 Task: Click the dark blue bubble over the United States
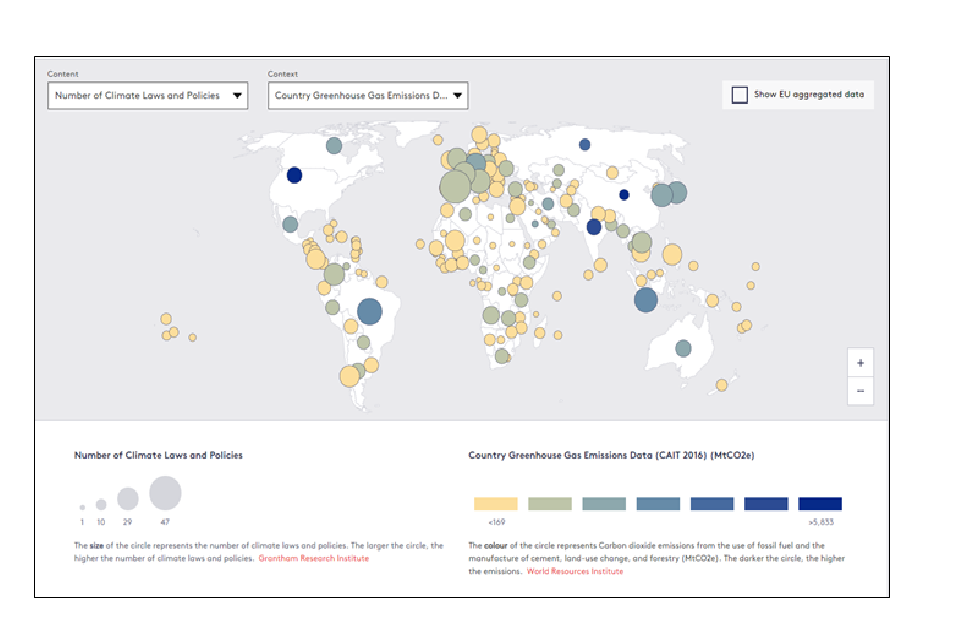click(x=294, y=175)
